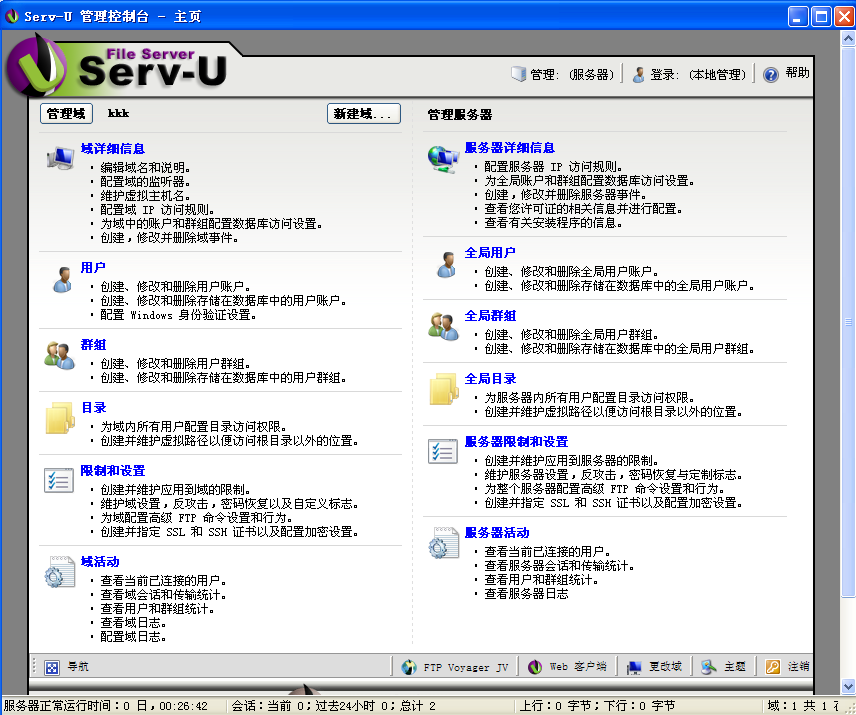Viewport: 856px width, 715px height.
Task: Select the 导航 menu label
Action: [x=78, y=666]
